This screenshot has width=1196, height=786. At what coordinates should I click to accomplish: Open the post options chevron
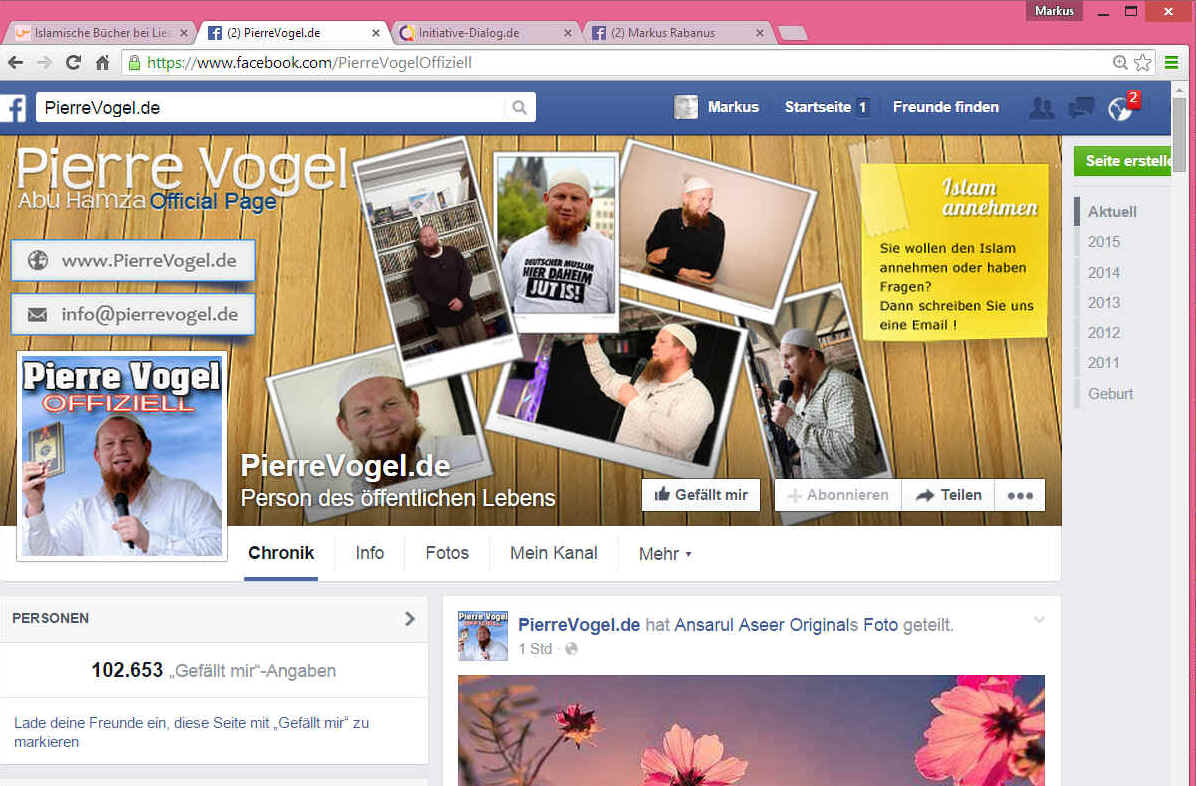(1039, 620)
